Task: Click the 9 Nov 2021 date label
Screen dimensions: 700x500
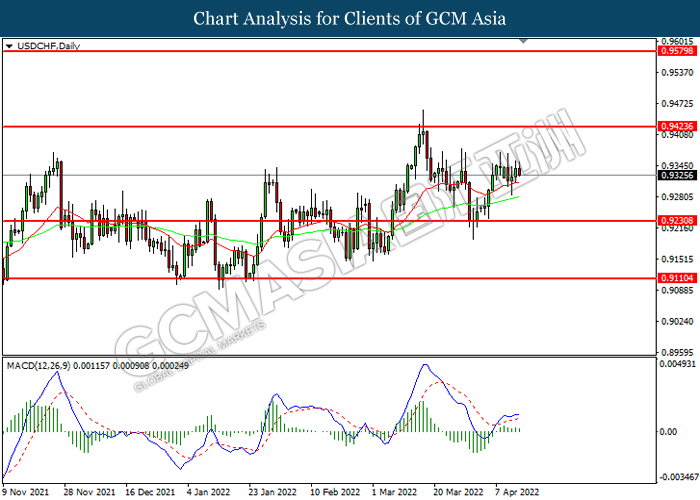Action: coord(26,492)
